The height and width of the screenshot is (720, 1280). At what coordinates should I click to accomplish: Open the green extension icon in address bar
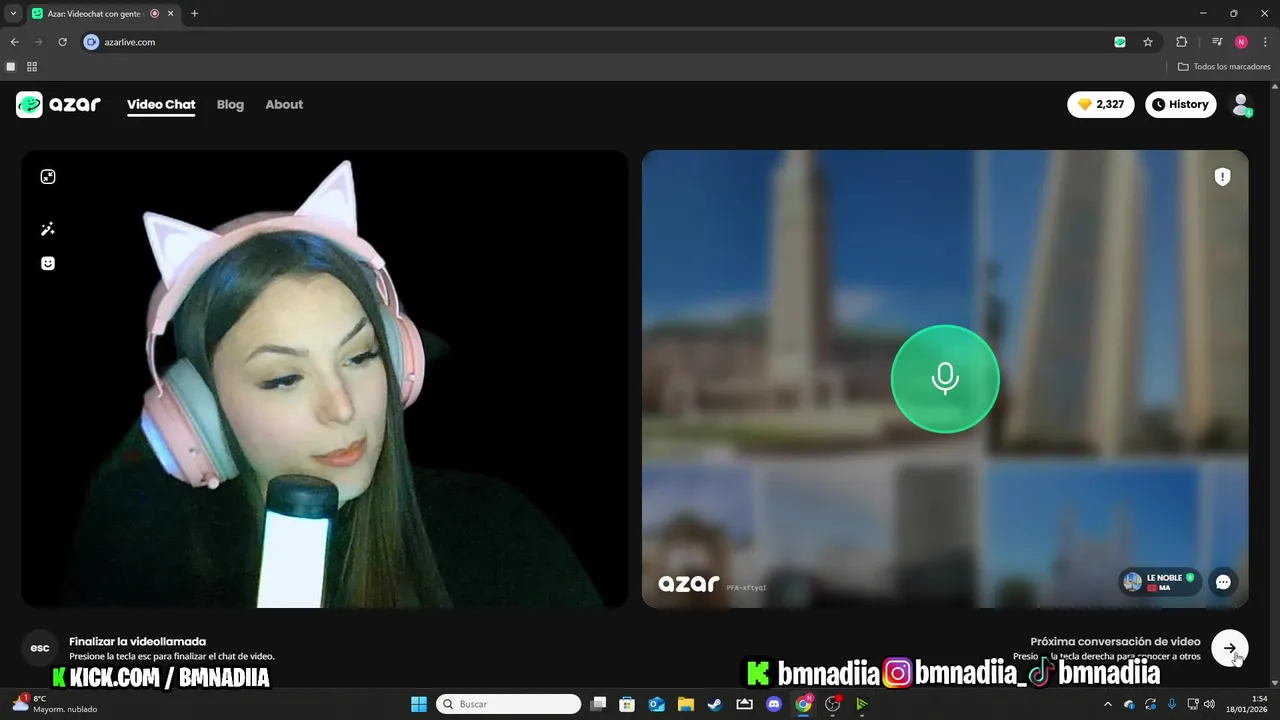1120,42
